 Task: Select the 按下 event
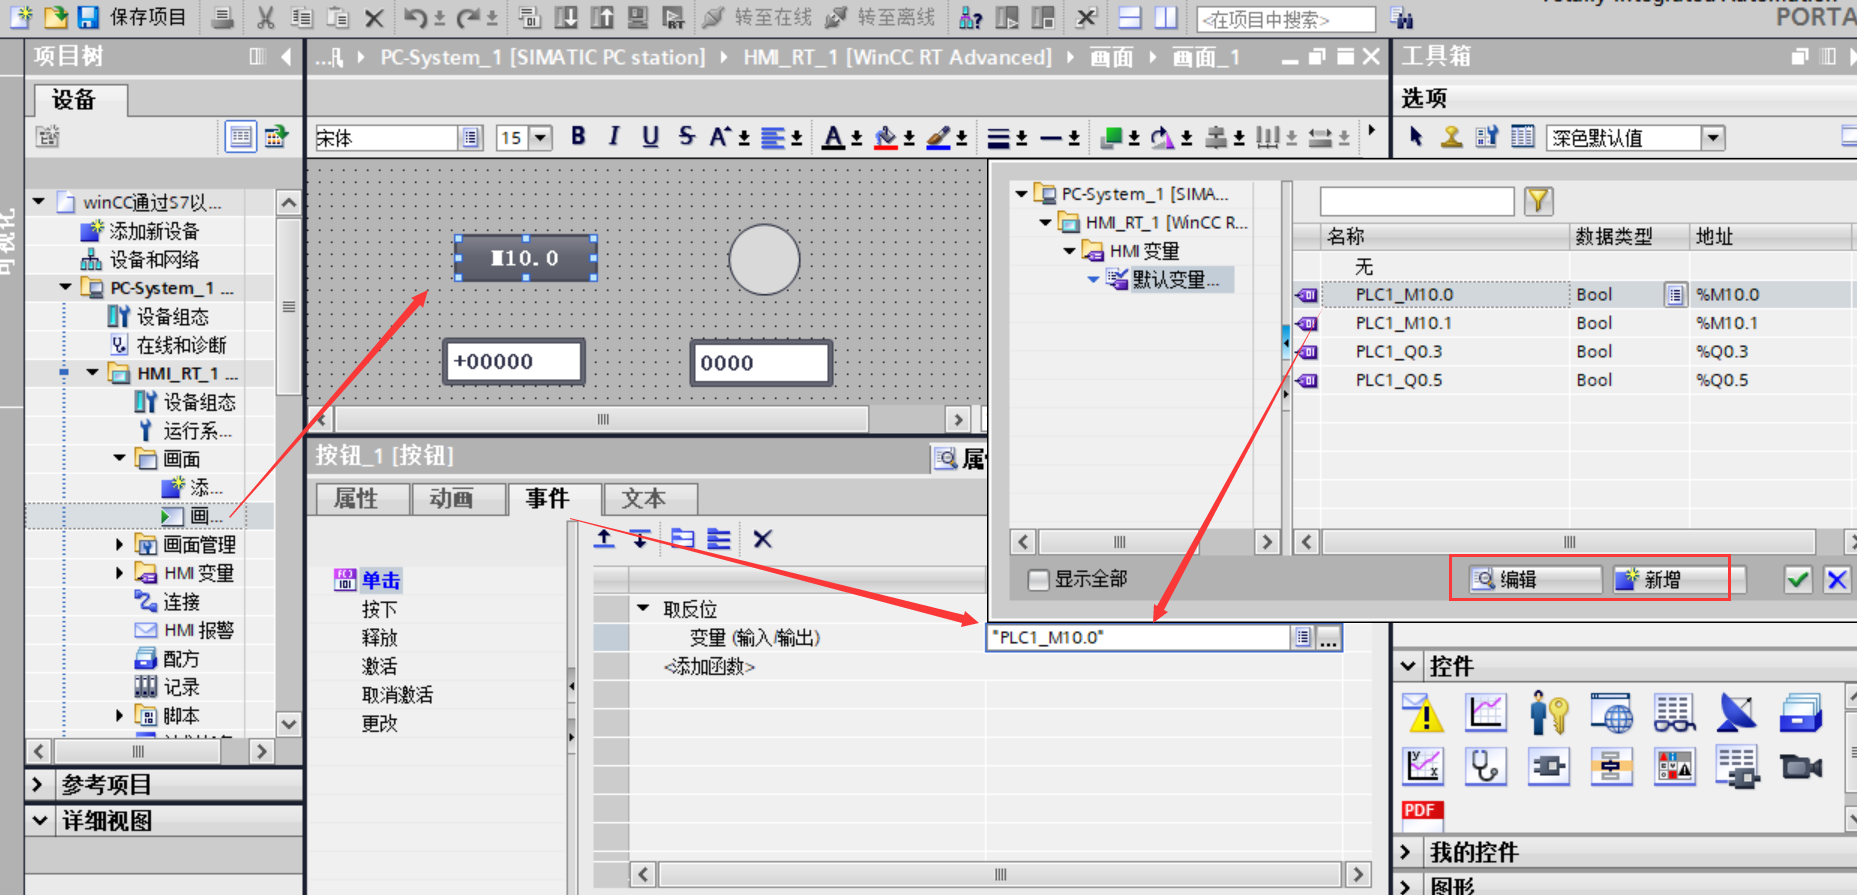(379, 609)
